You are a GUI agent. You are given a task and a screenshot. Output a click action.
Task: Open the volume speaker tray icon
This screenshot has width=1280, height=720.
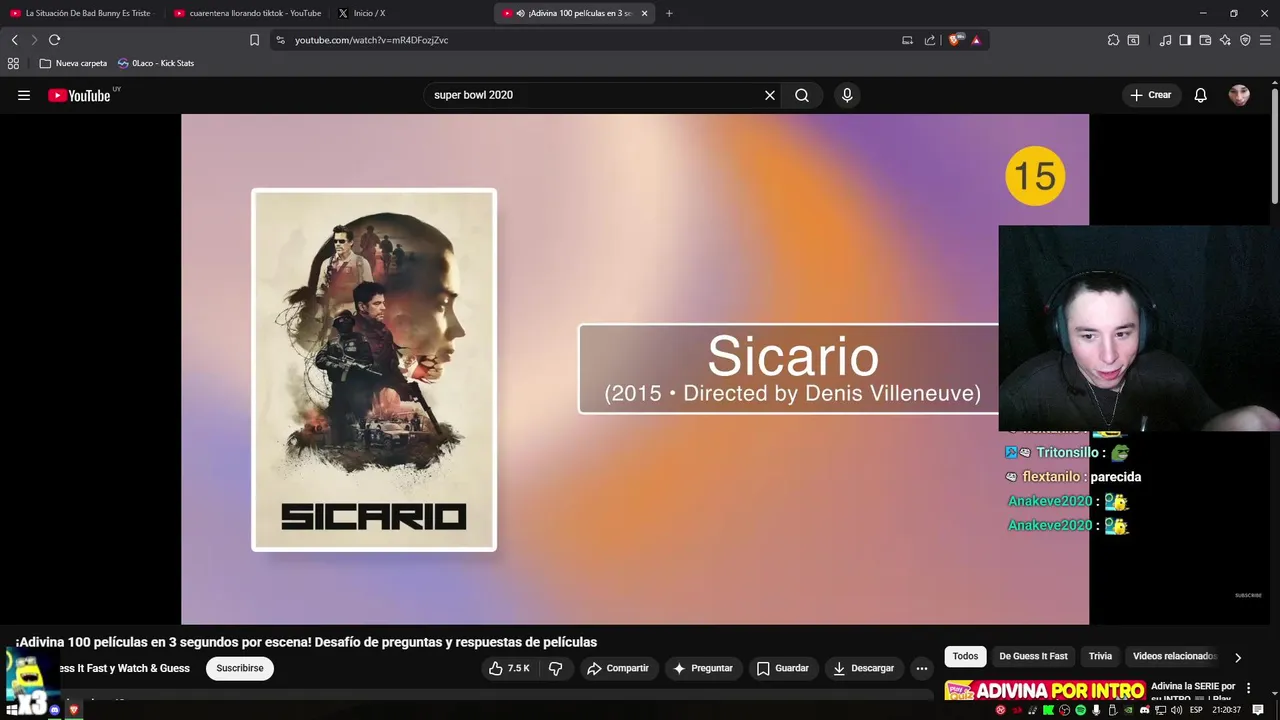(x=1176, y=710)
